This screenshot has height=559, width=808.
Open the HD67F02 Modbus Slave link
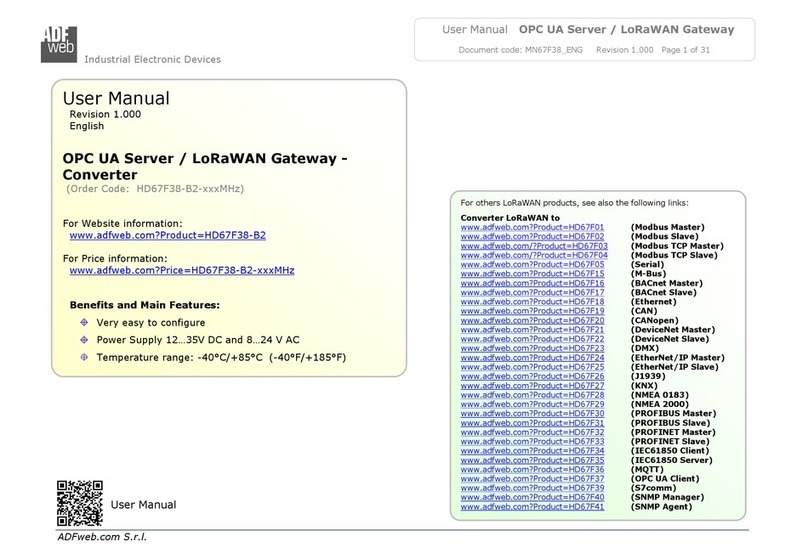click(x=532, y=236)
